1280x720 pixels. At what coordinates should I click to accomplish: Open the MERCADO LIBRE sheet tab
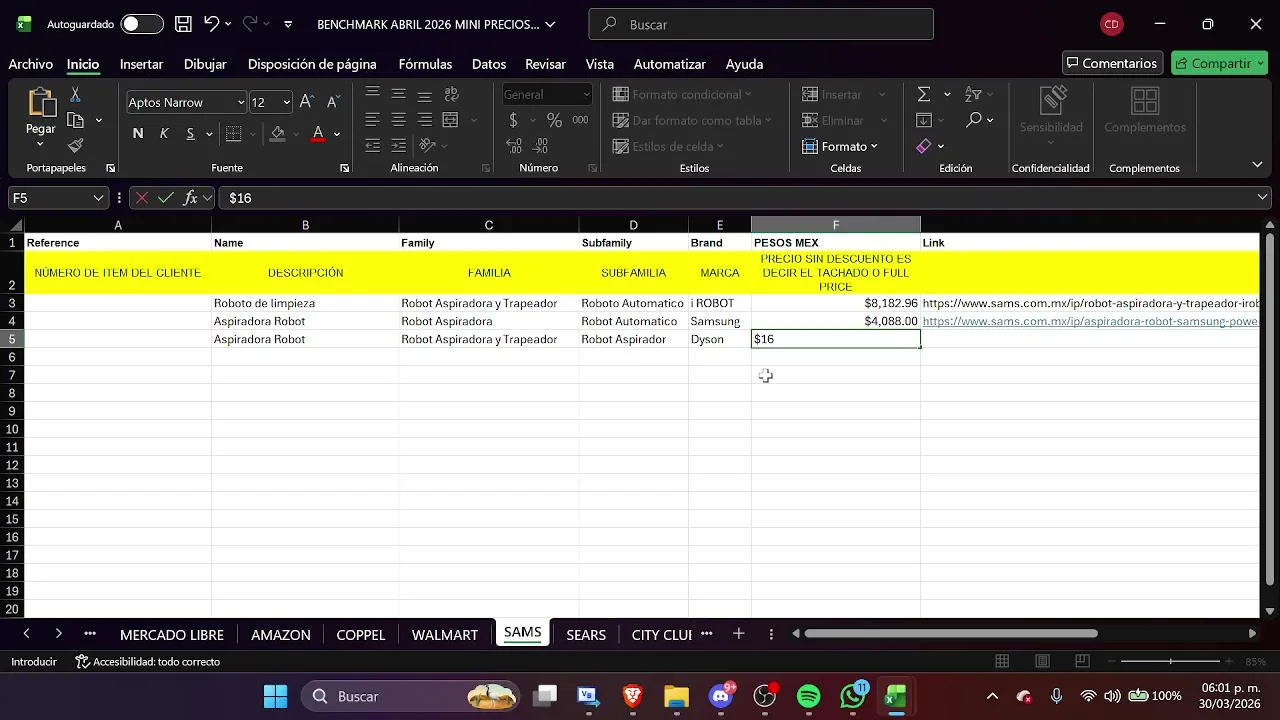172,635
